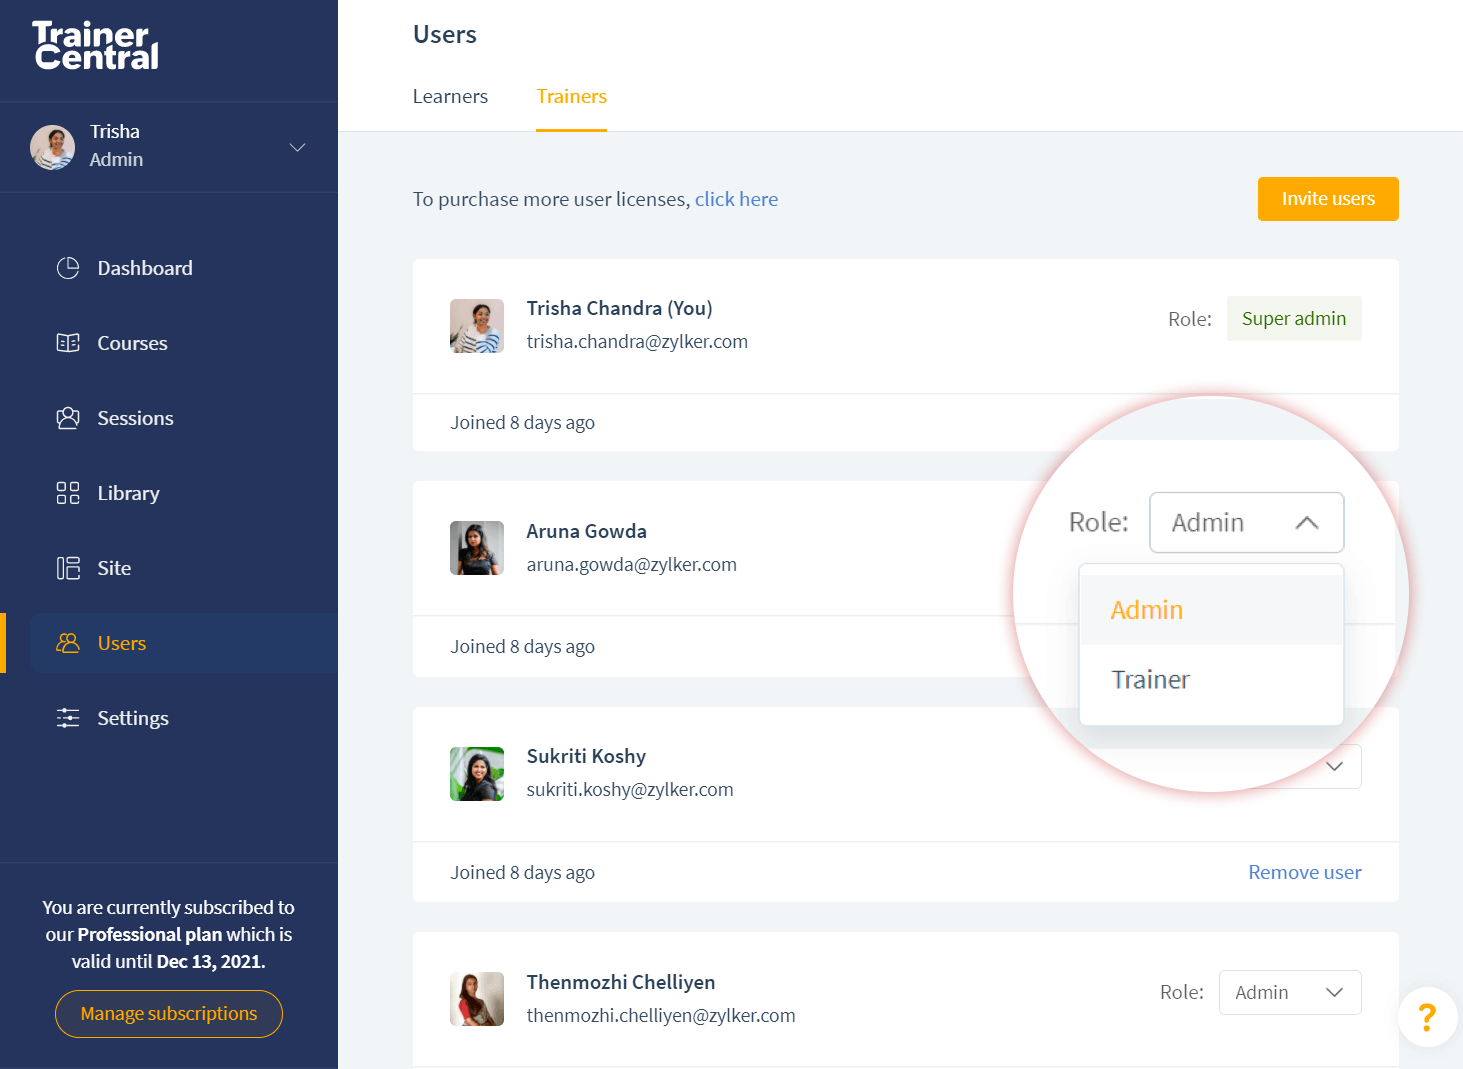The width and height of the screenshot is (1463, 1069).
Task: Open Sukriti Koshy's role dropdown
Action: 1334,766
